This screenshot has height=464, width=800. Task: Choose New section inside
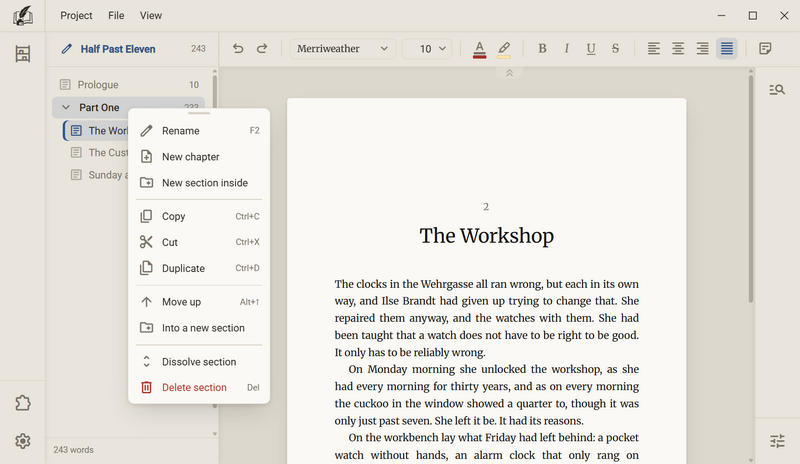click(x=199, y=183)
